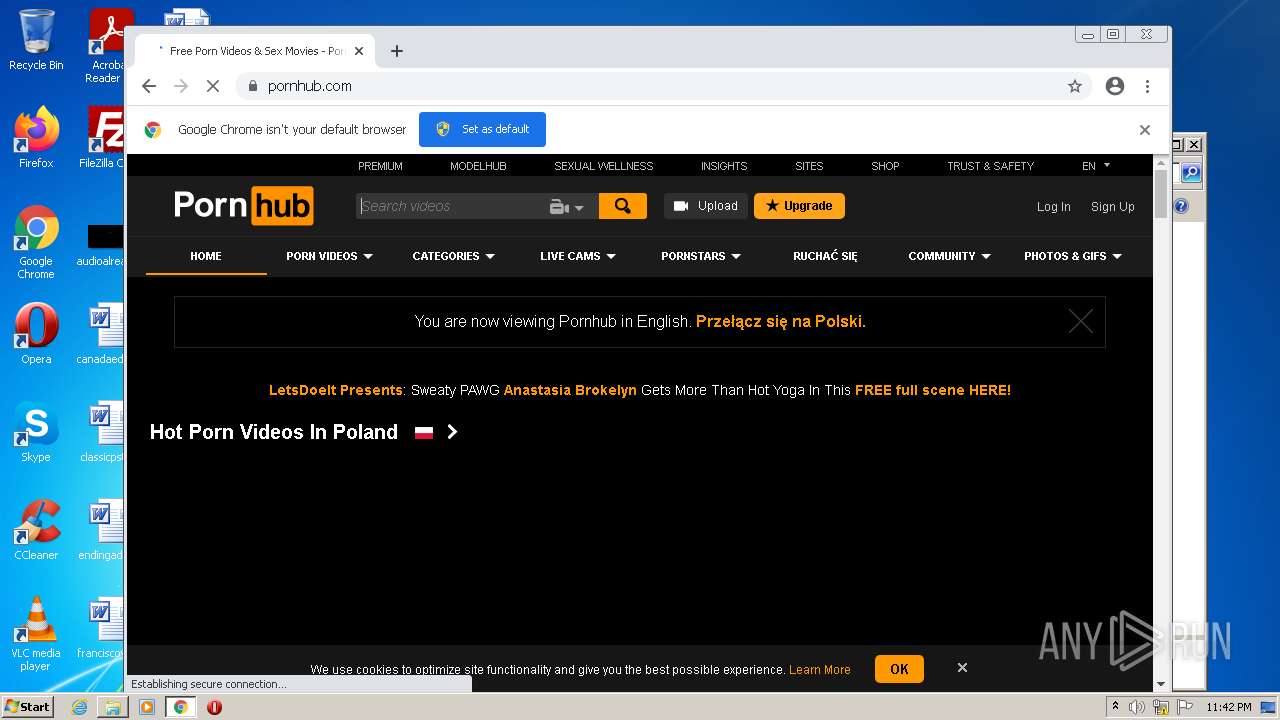This screenshot has width=1280, height=720.
Task: Bookmark this page star icon
Action: point(1075,86)
